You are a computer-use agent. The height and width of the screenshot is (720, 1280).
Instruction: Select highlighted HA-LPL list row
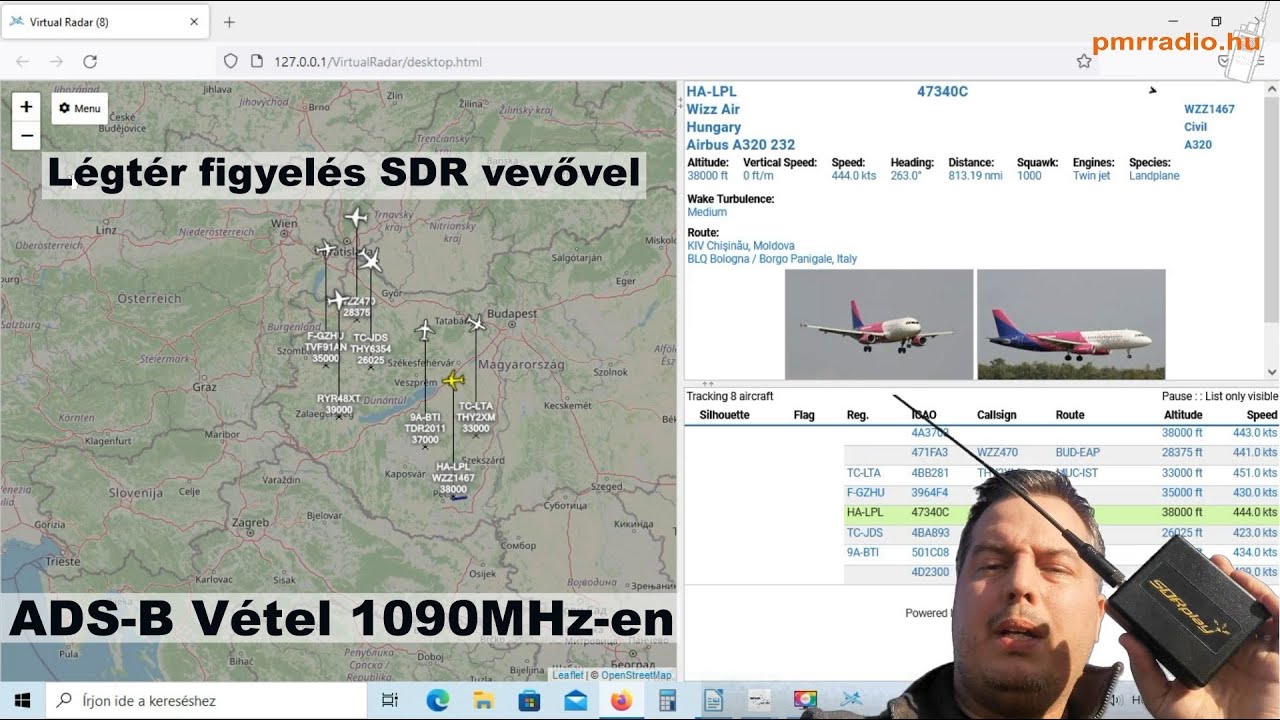click(x=1061, y=513)
